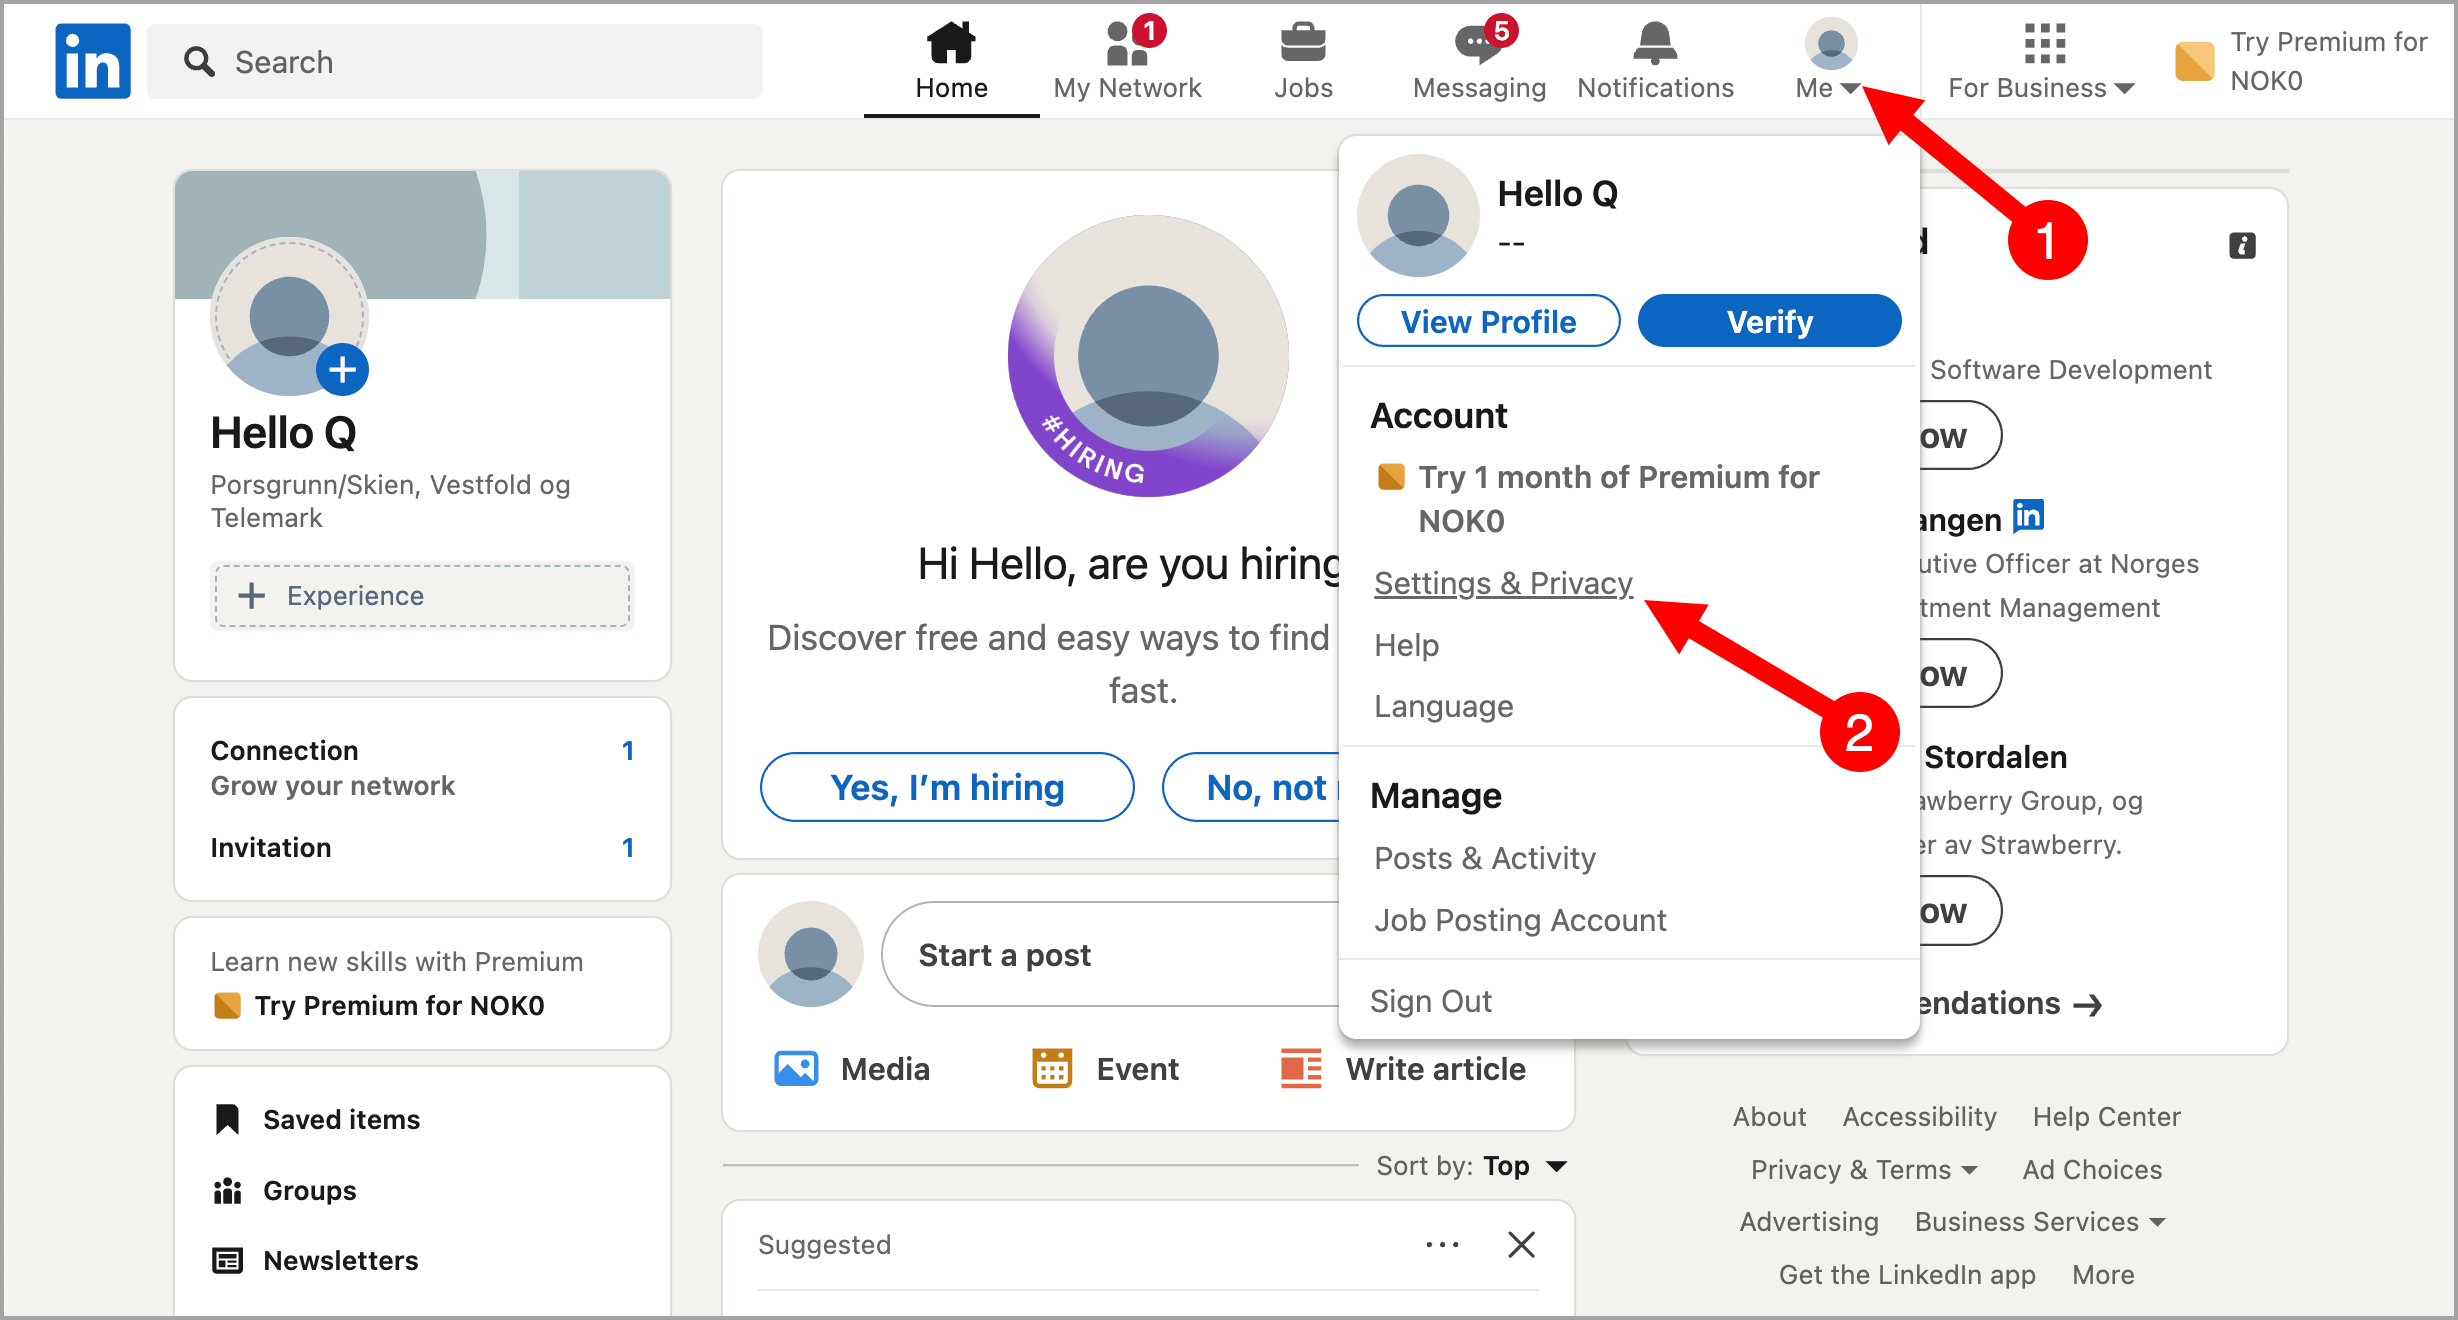Open Settings & Privacy
Image resolution: width=2458 pixels, height=1320 pixels.
(1503, 583)
